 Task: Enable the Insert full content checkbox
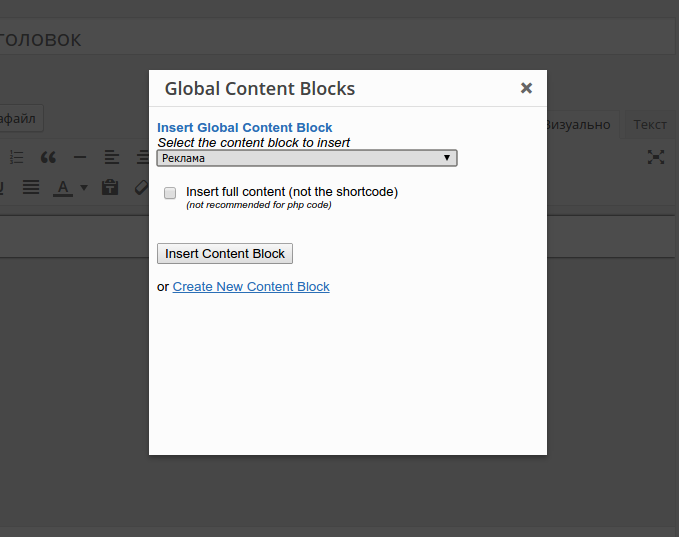pyautogui.click(x=170, y=193)
